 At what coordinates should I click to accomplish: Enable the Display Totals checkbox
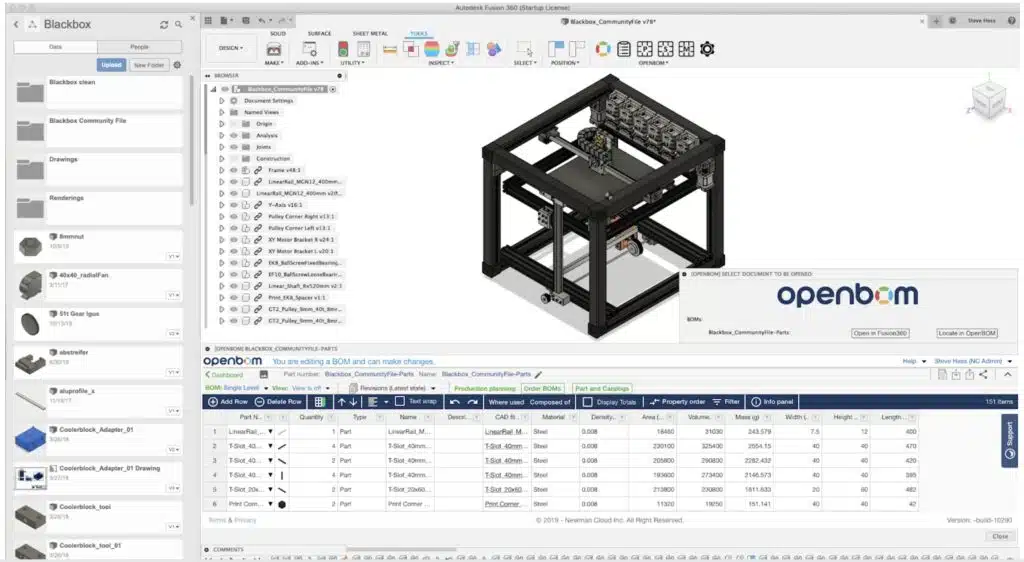[587, 402]
